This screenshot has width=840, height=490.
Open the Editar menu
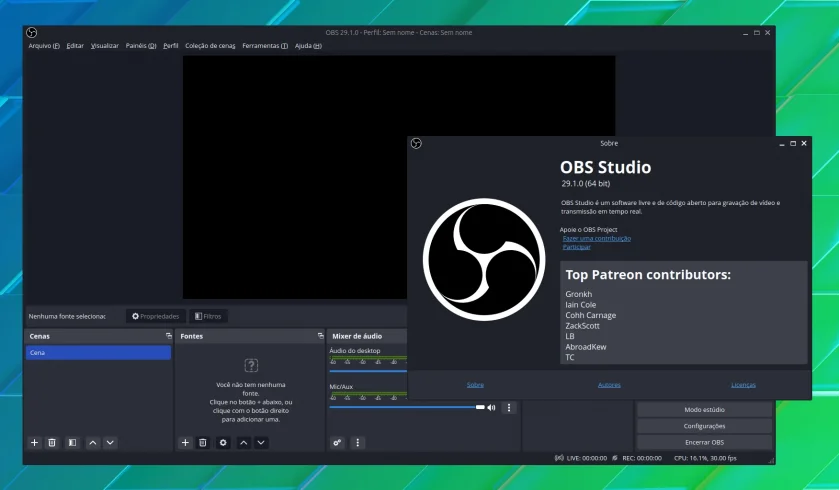click(x=75, y=46)
